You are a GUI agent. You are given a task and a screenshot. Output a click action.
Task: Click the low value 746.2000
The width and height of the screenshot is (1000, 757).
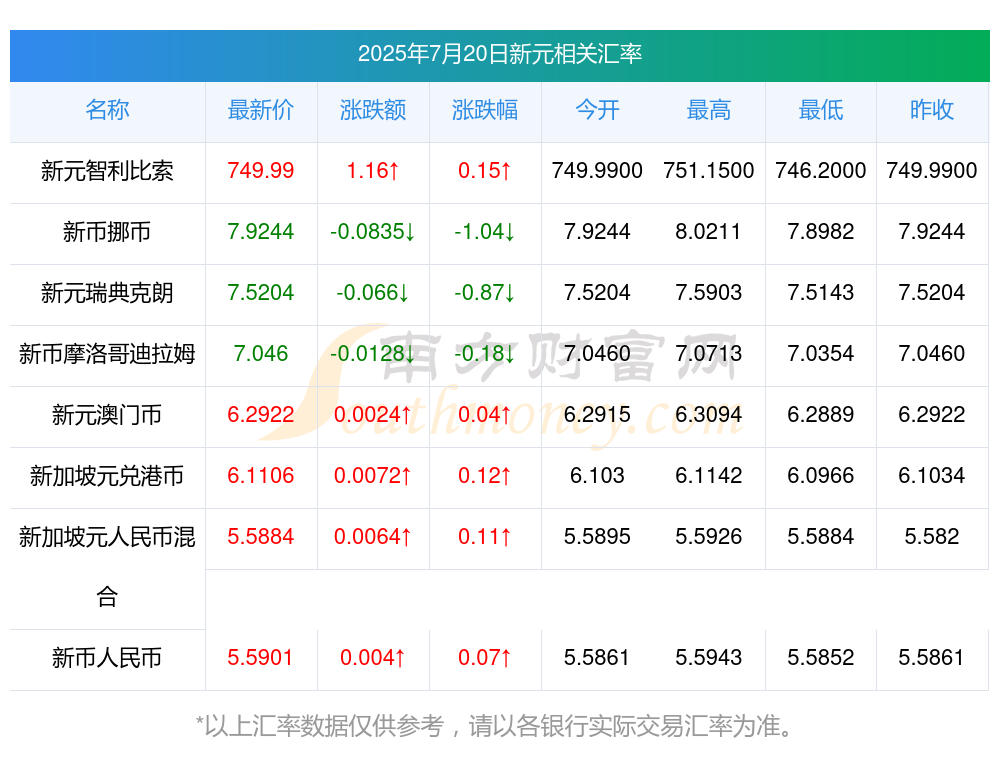tap(820, 171)
